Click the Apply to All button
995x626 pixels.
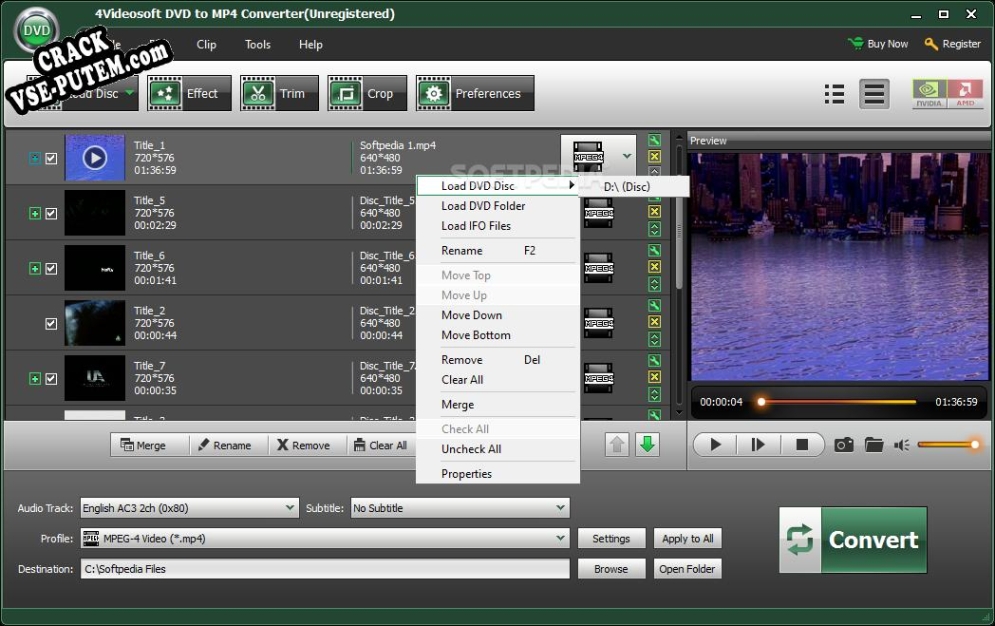(x=687, y=538)
